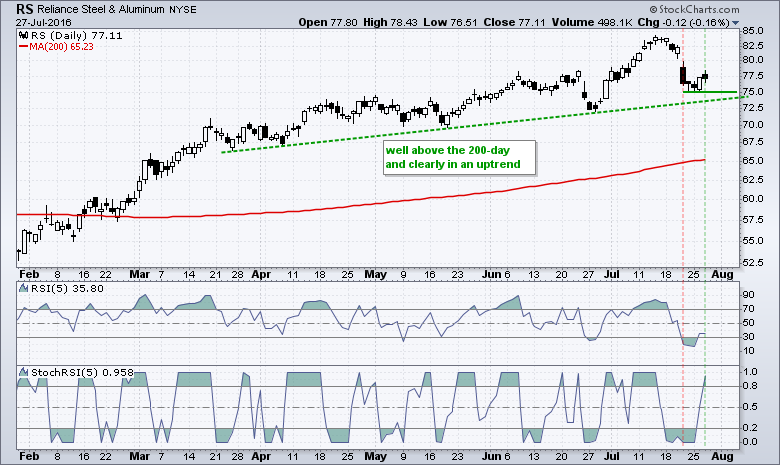Click the RSI 90 axis label

[x=749, y=295]
